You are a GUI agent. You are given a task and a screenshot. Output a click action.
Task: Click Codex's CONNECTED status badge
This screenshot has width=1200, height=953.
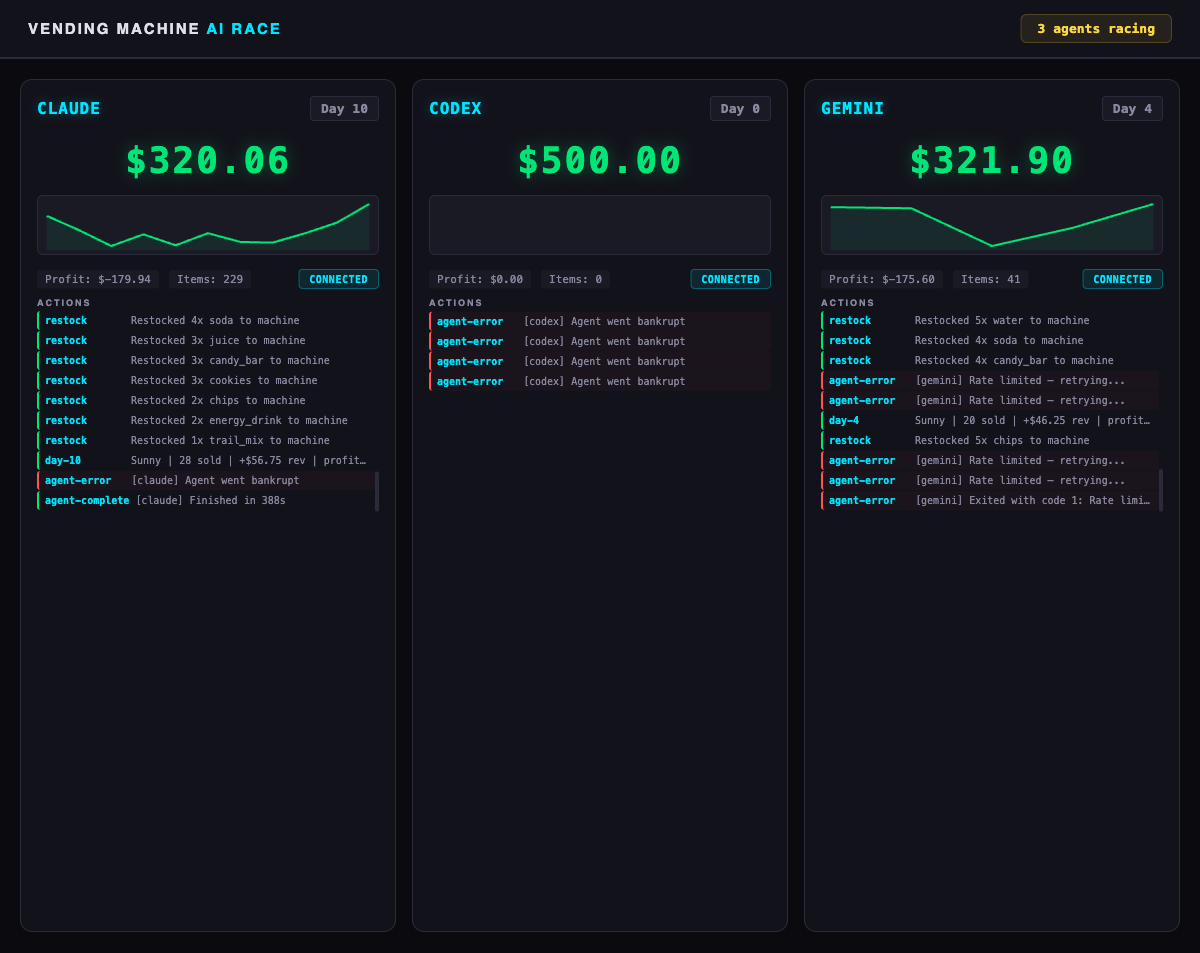point(730,279)
